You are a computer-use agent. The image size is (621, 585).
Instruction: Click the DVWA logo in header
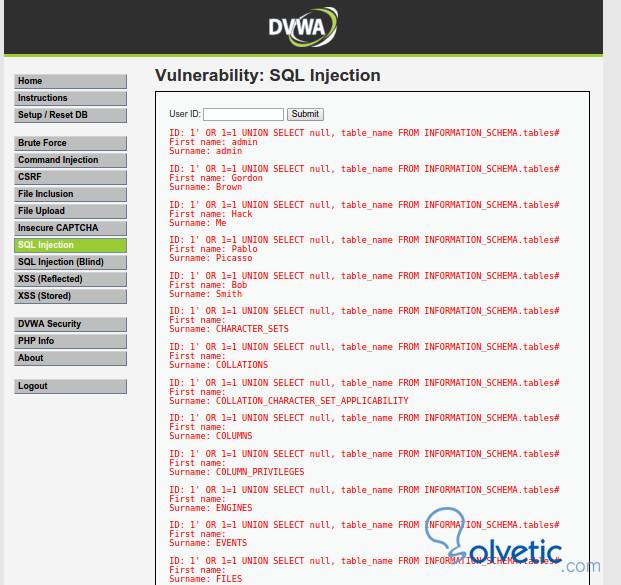pos(303,27)
